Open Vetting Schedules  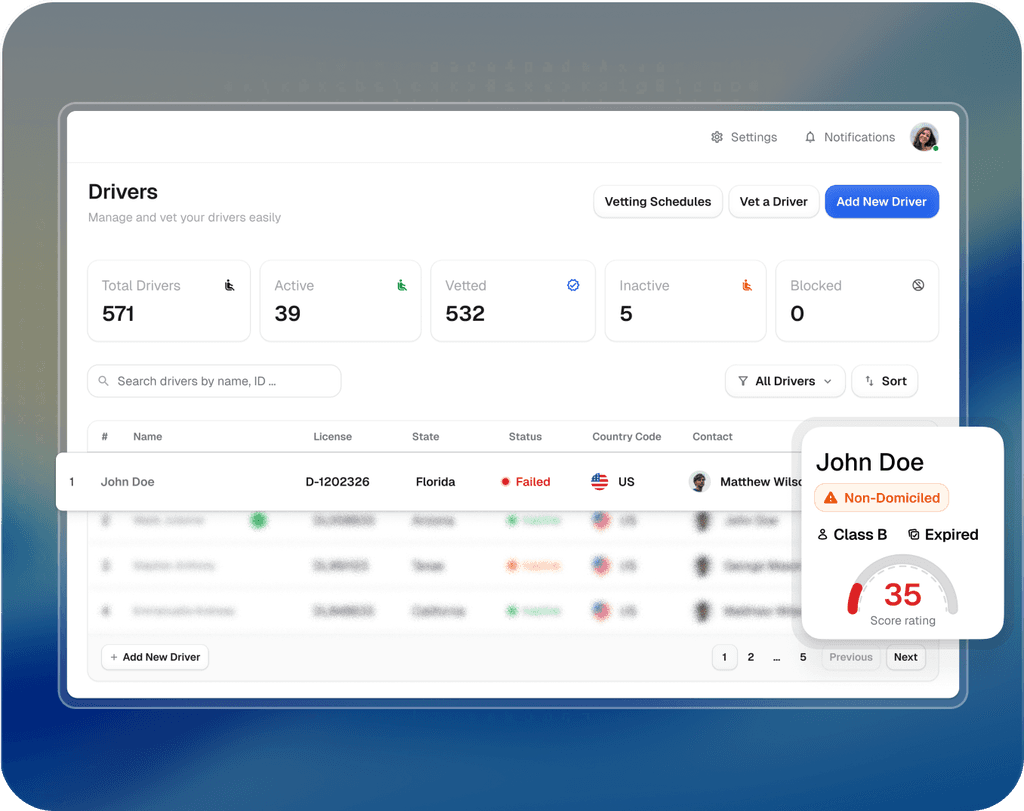click(x=657, y=201)
